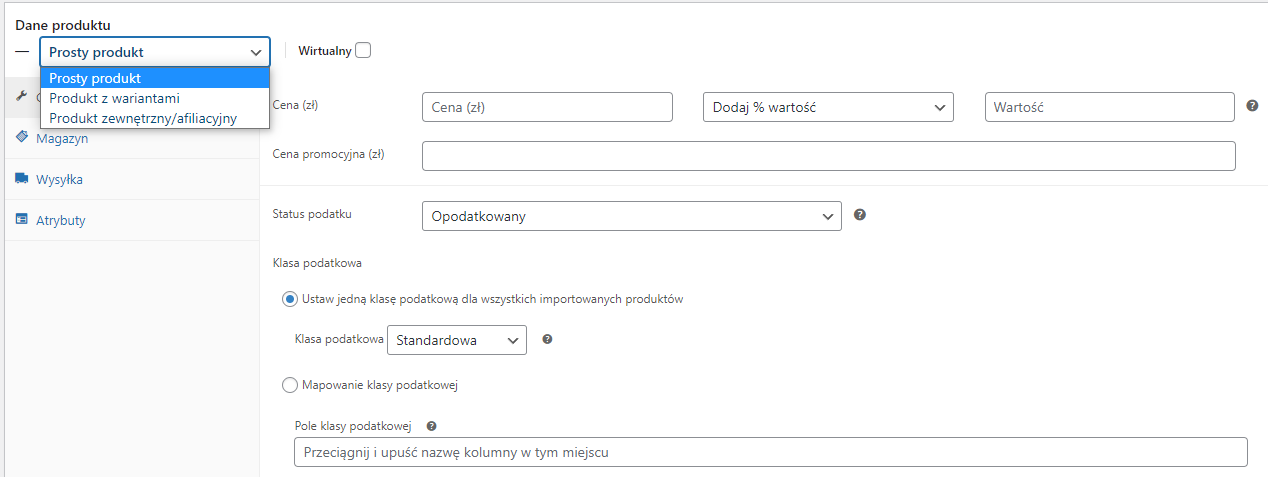The image size is (1268, 477).
Task: Select Ustaw jedną klasę podatkową radio button
Action: click(290, 298)
